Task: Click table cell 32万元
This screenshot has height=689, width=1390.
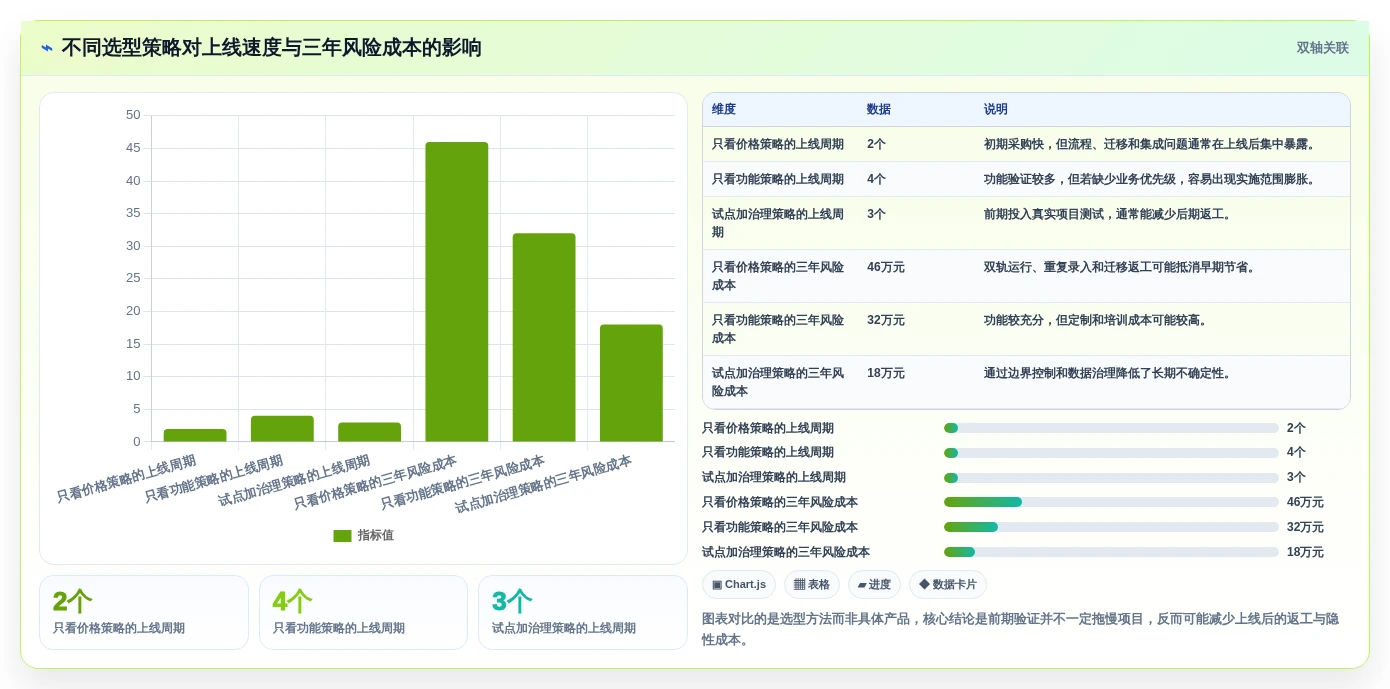Action: (x=886, y=320)
